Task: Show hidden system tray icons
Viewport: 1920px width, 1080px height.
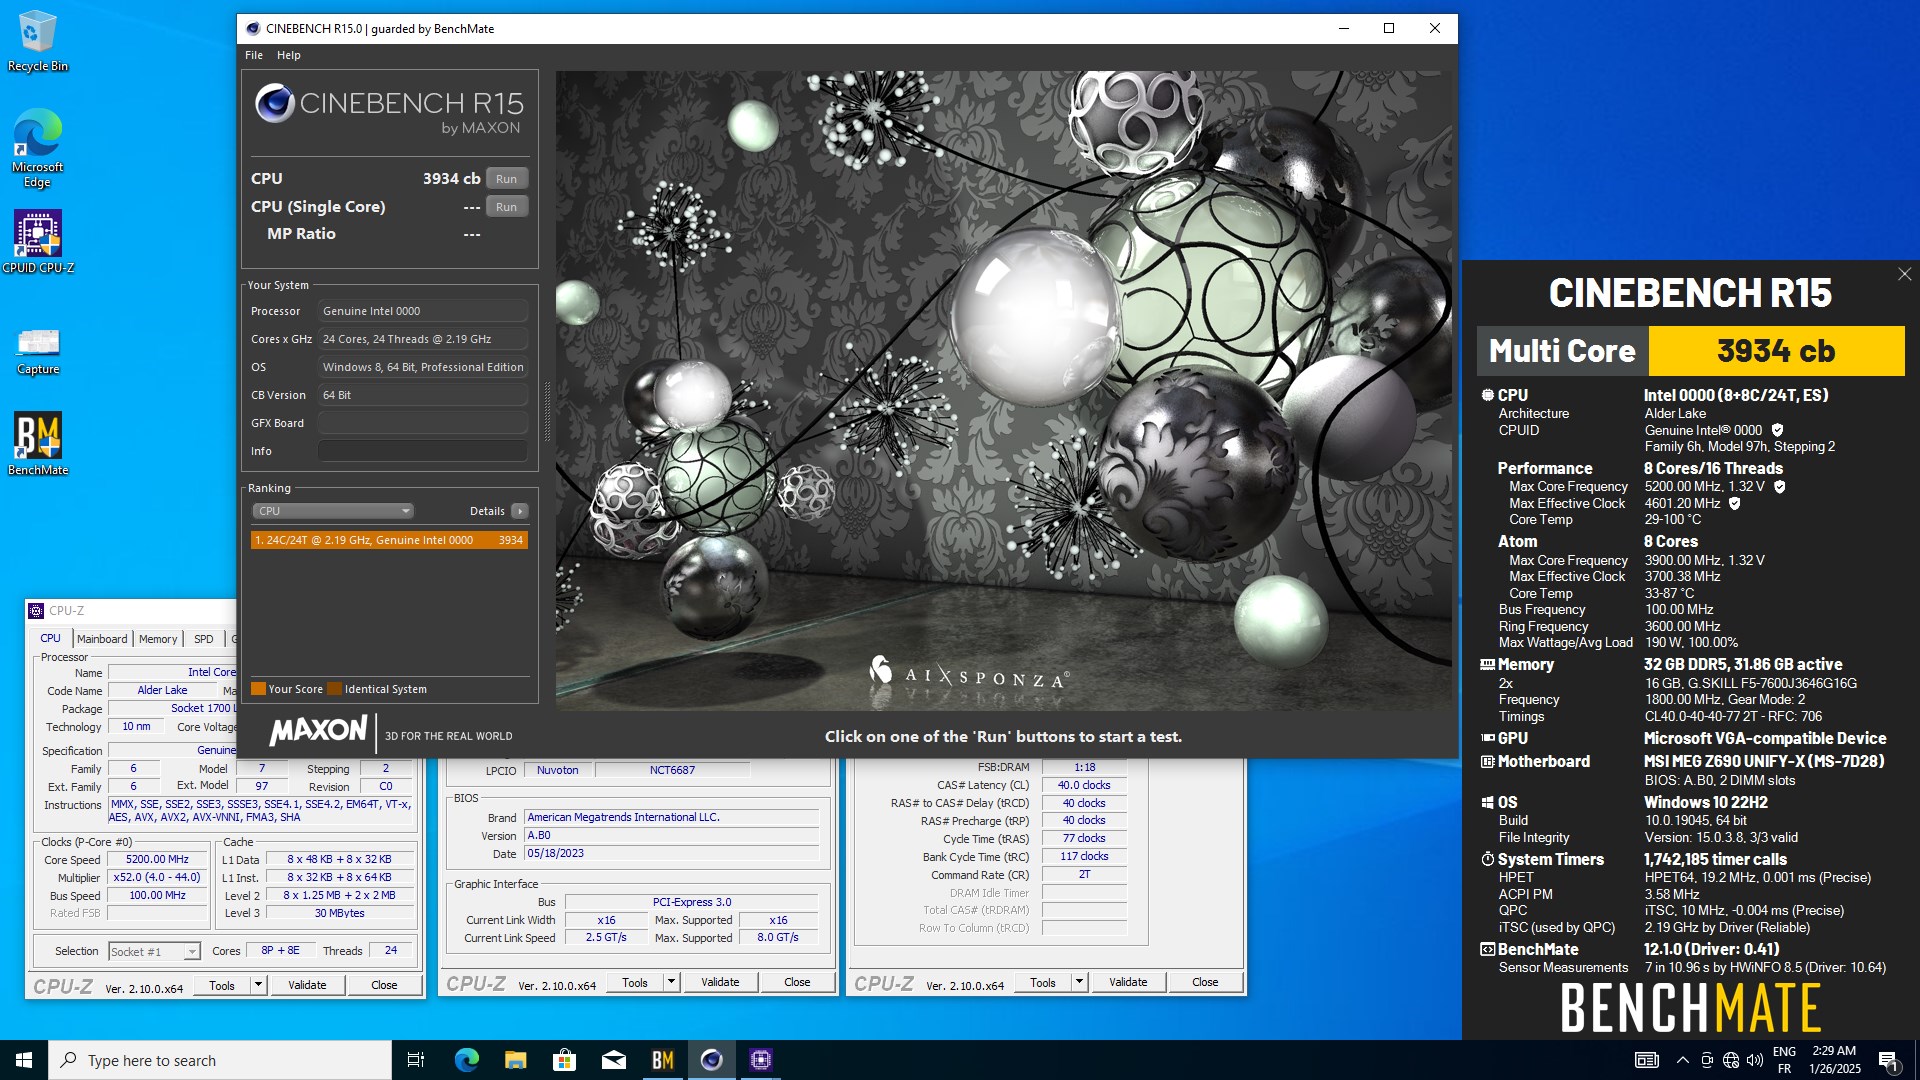Action: (x=1682, y=1060)
